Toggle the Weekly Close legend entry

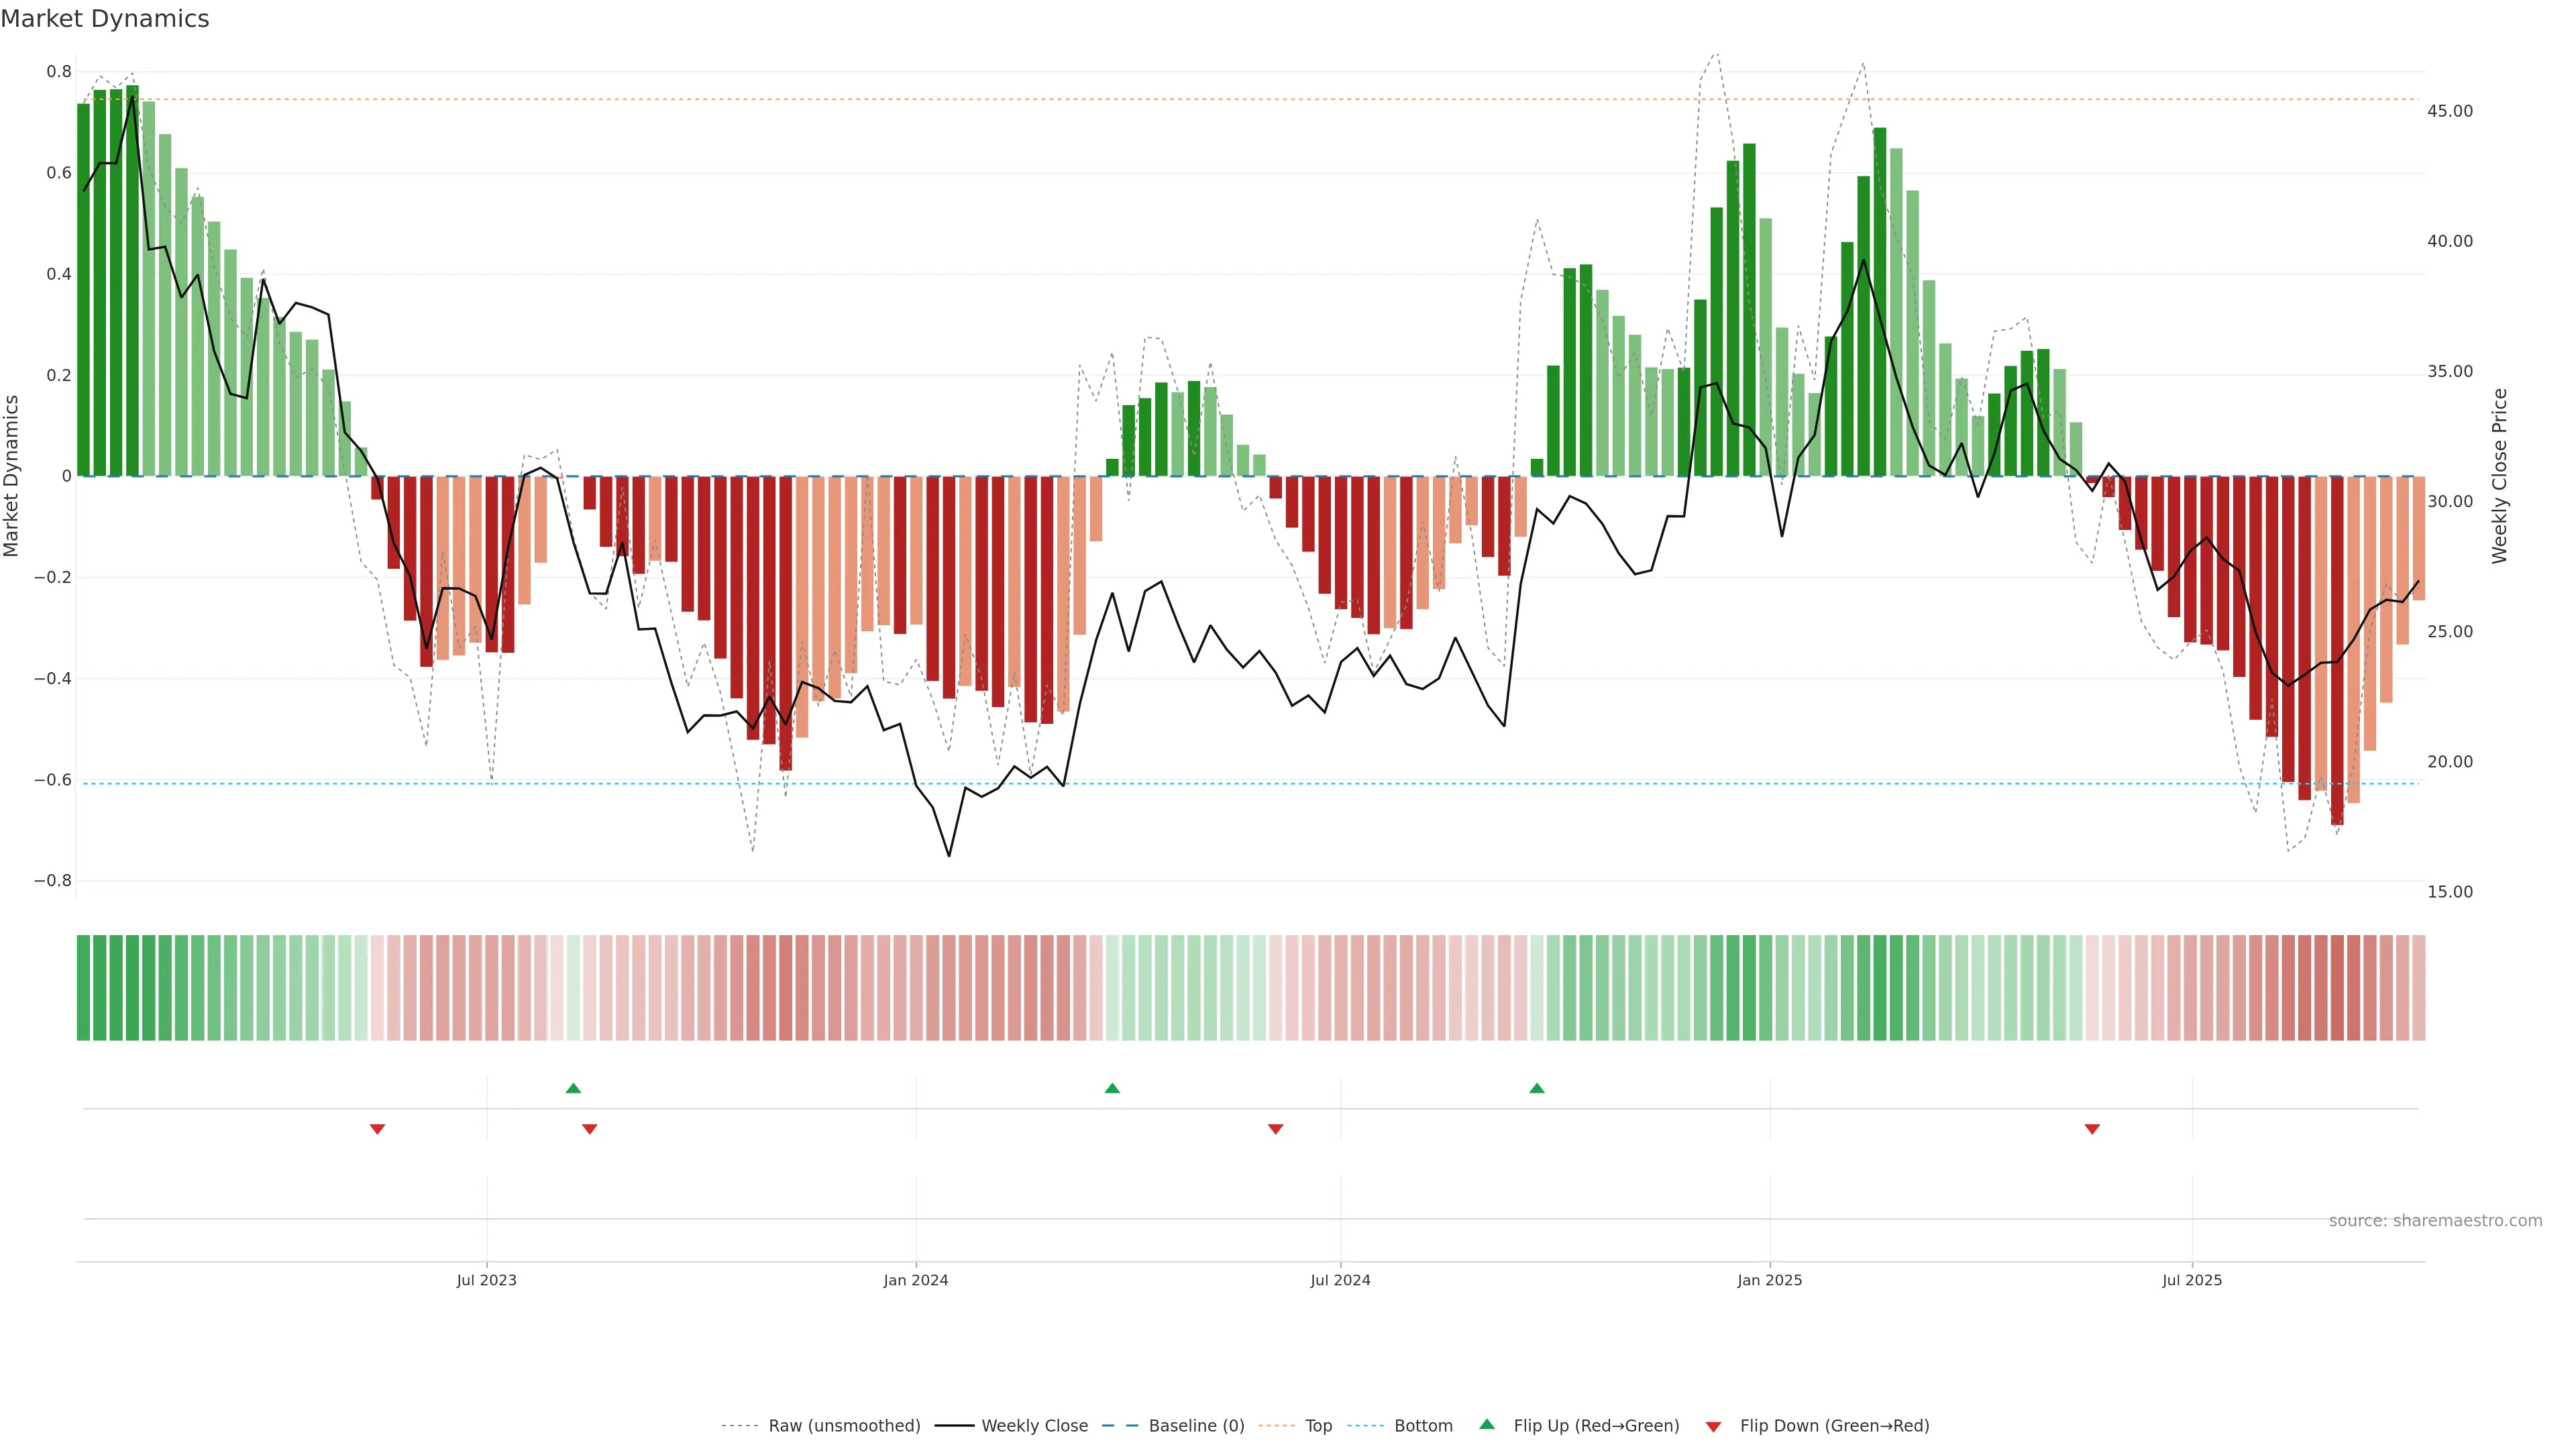coord(1033,1425)
